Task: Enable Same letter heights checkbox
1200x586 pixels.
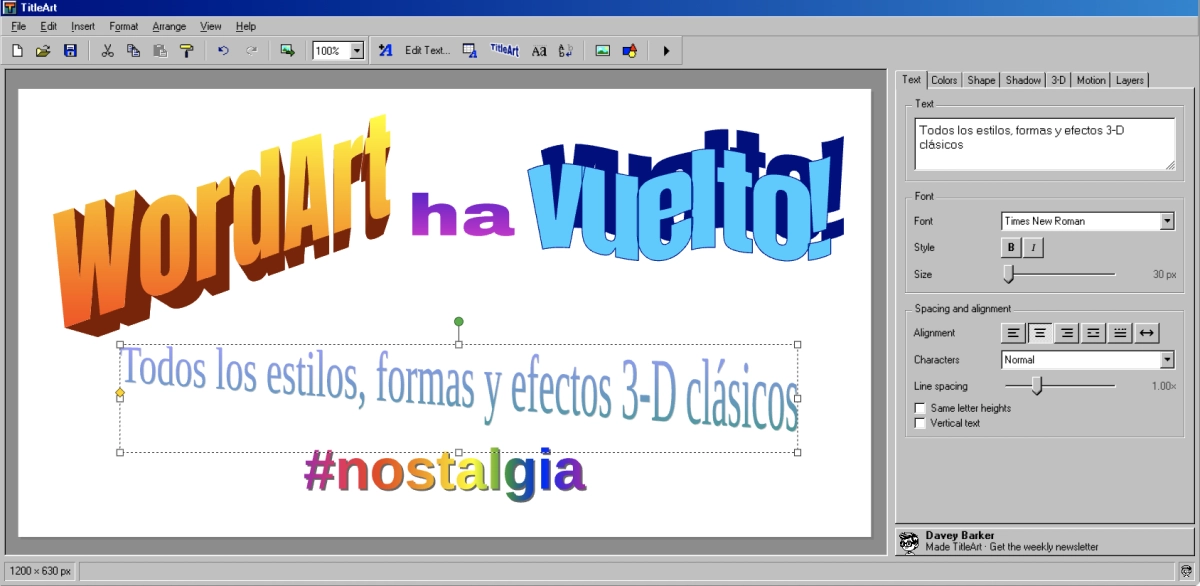Action: [920, 408]
